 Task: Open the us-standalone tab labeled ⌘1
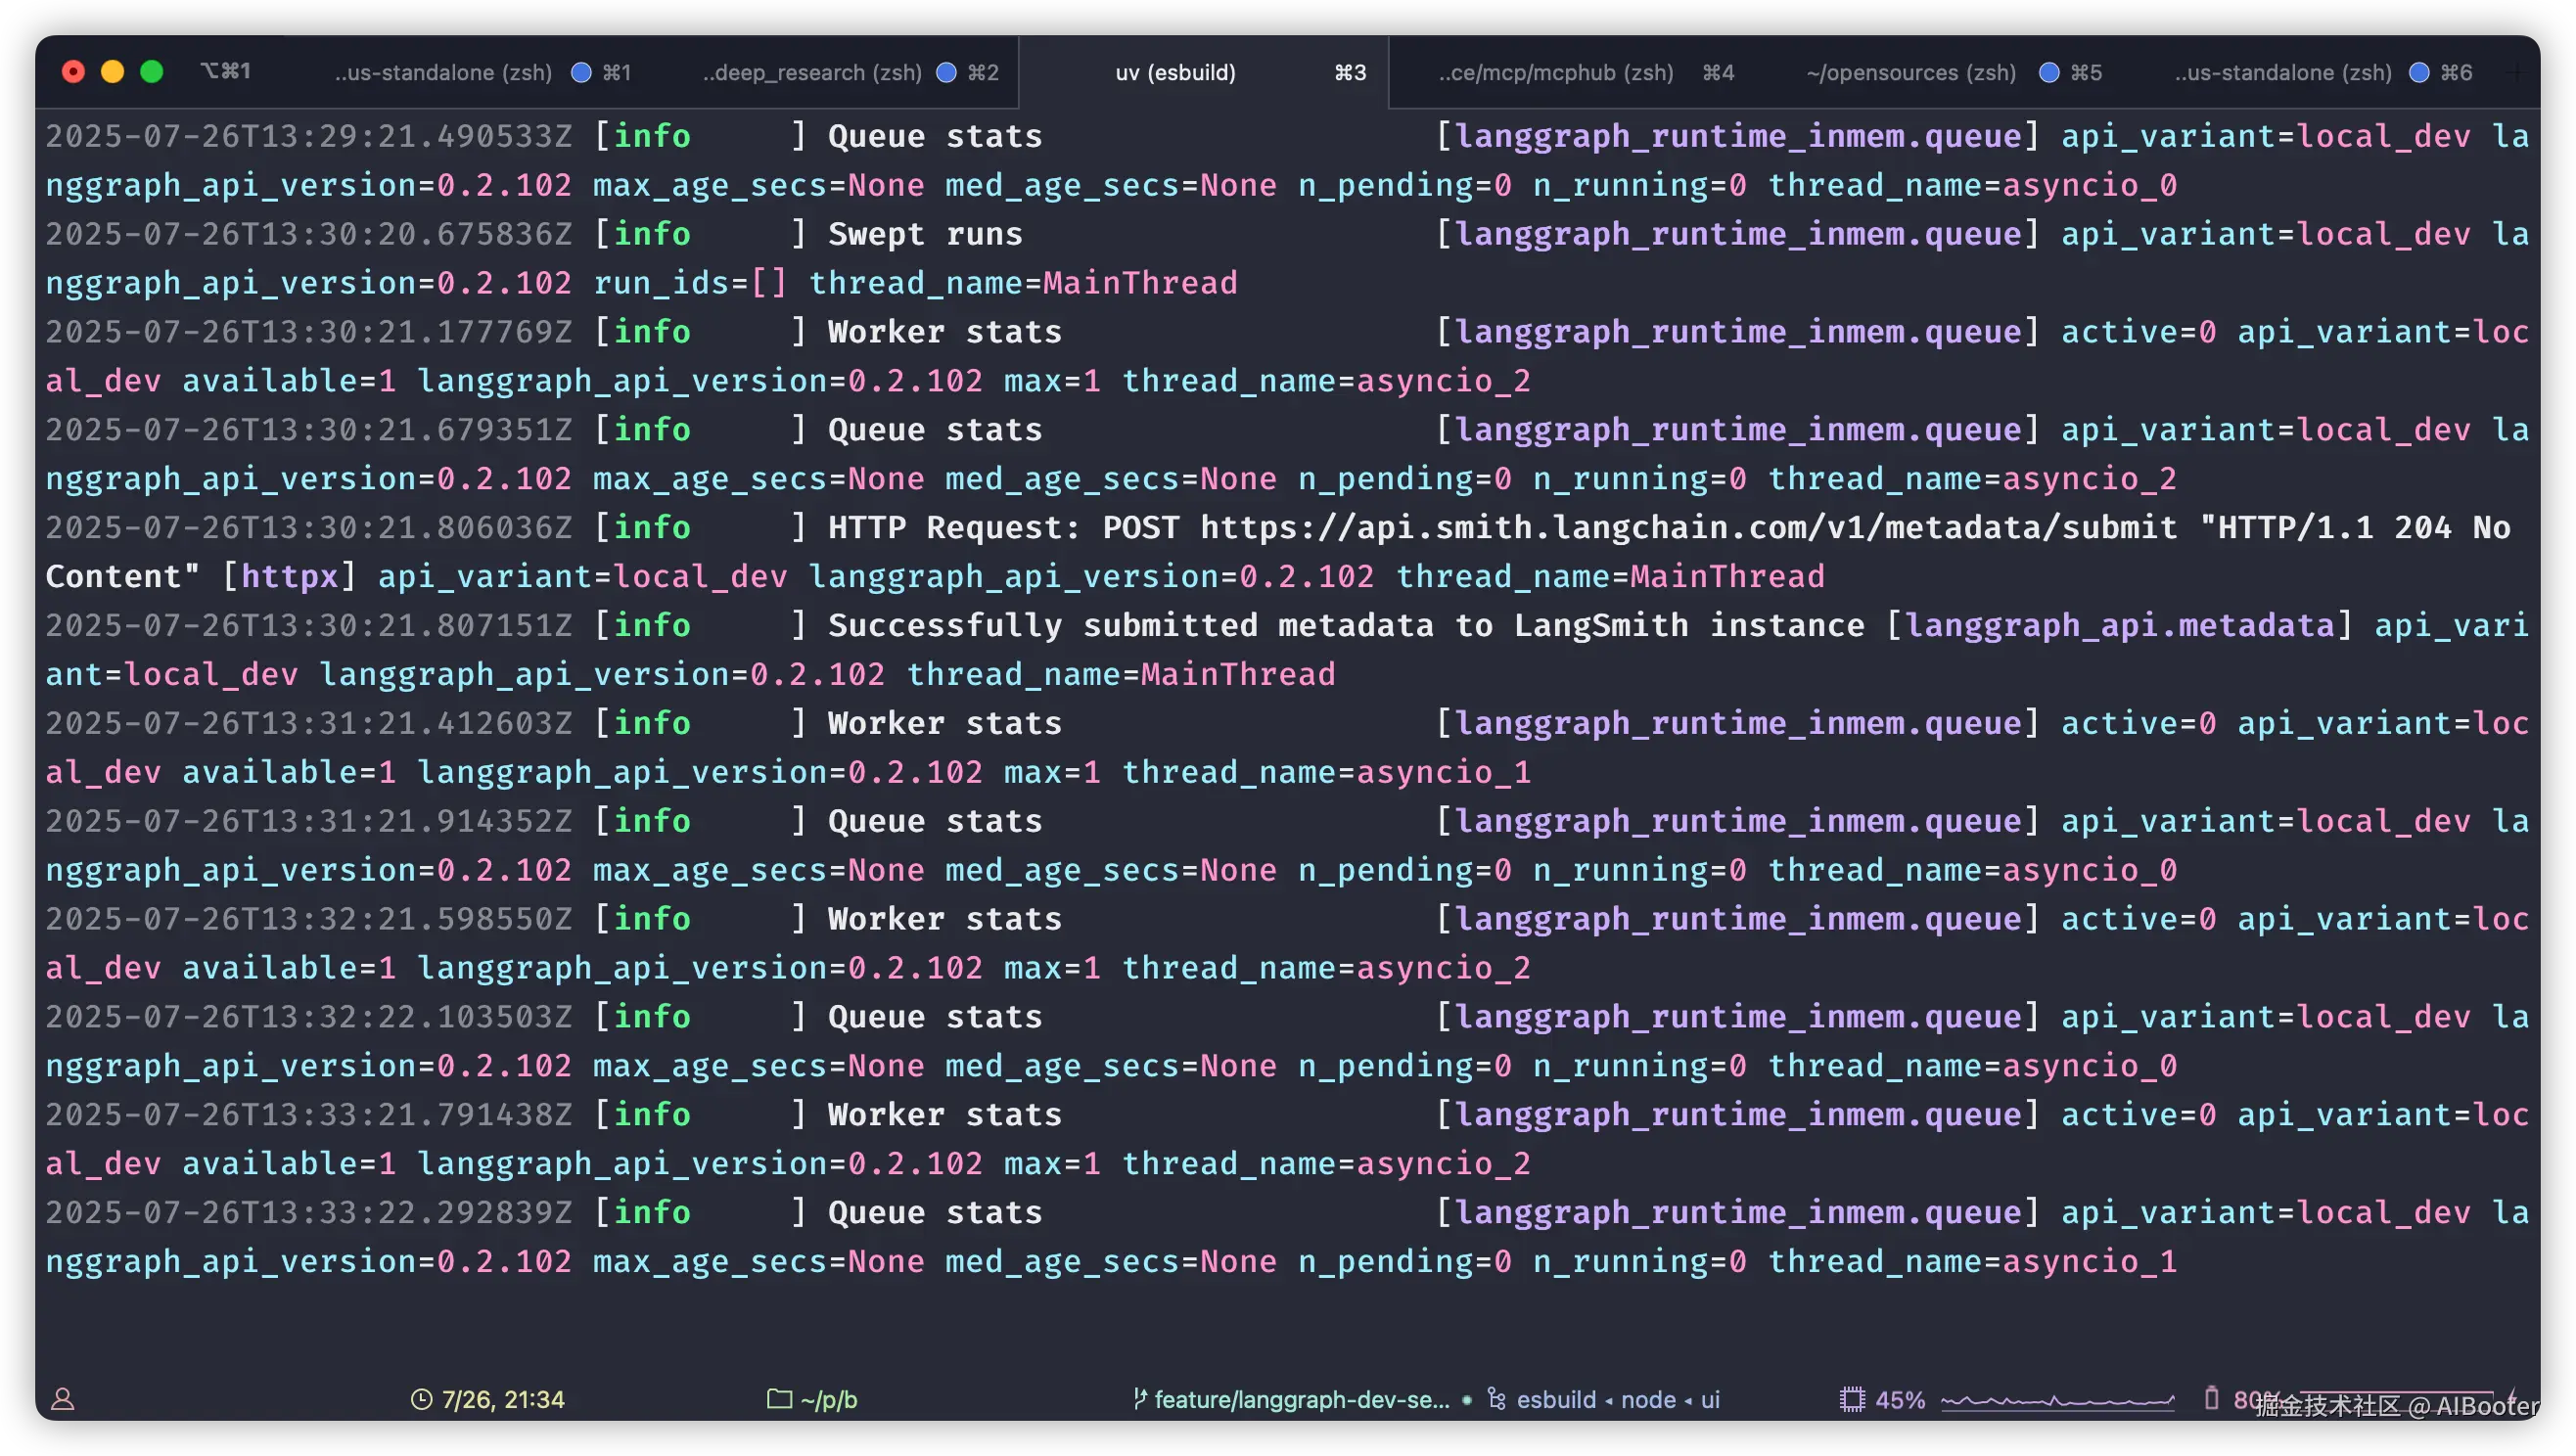tap(443, 72)
